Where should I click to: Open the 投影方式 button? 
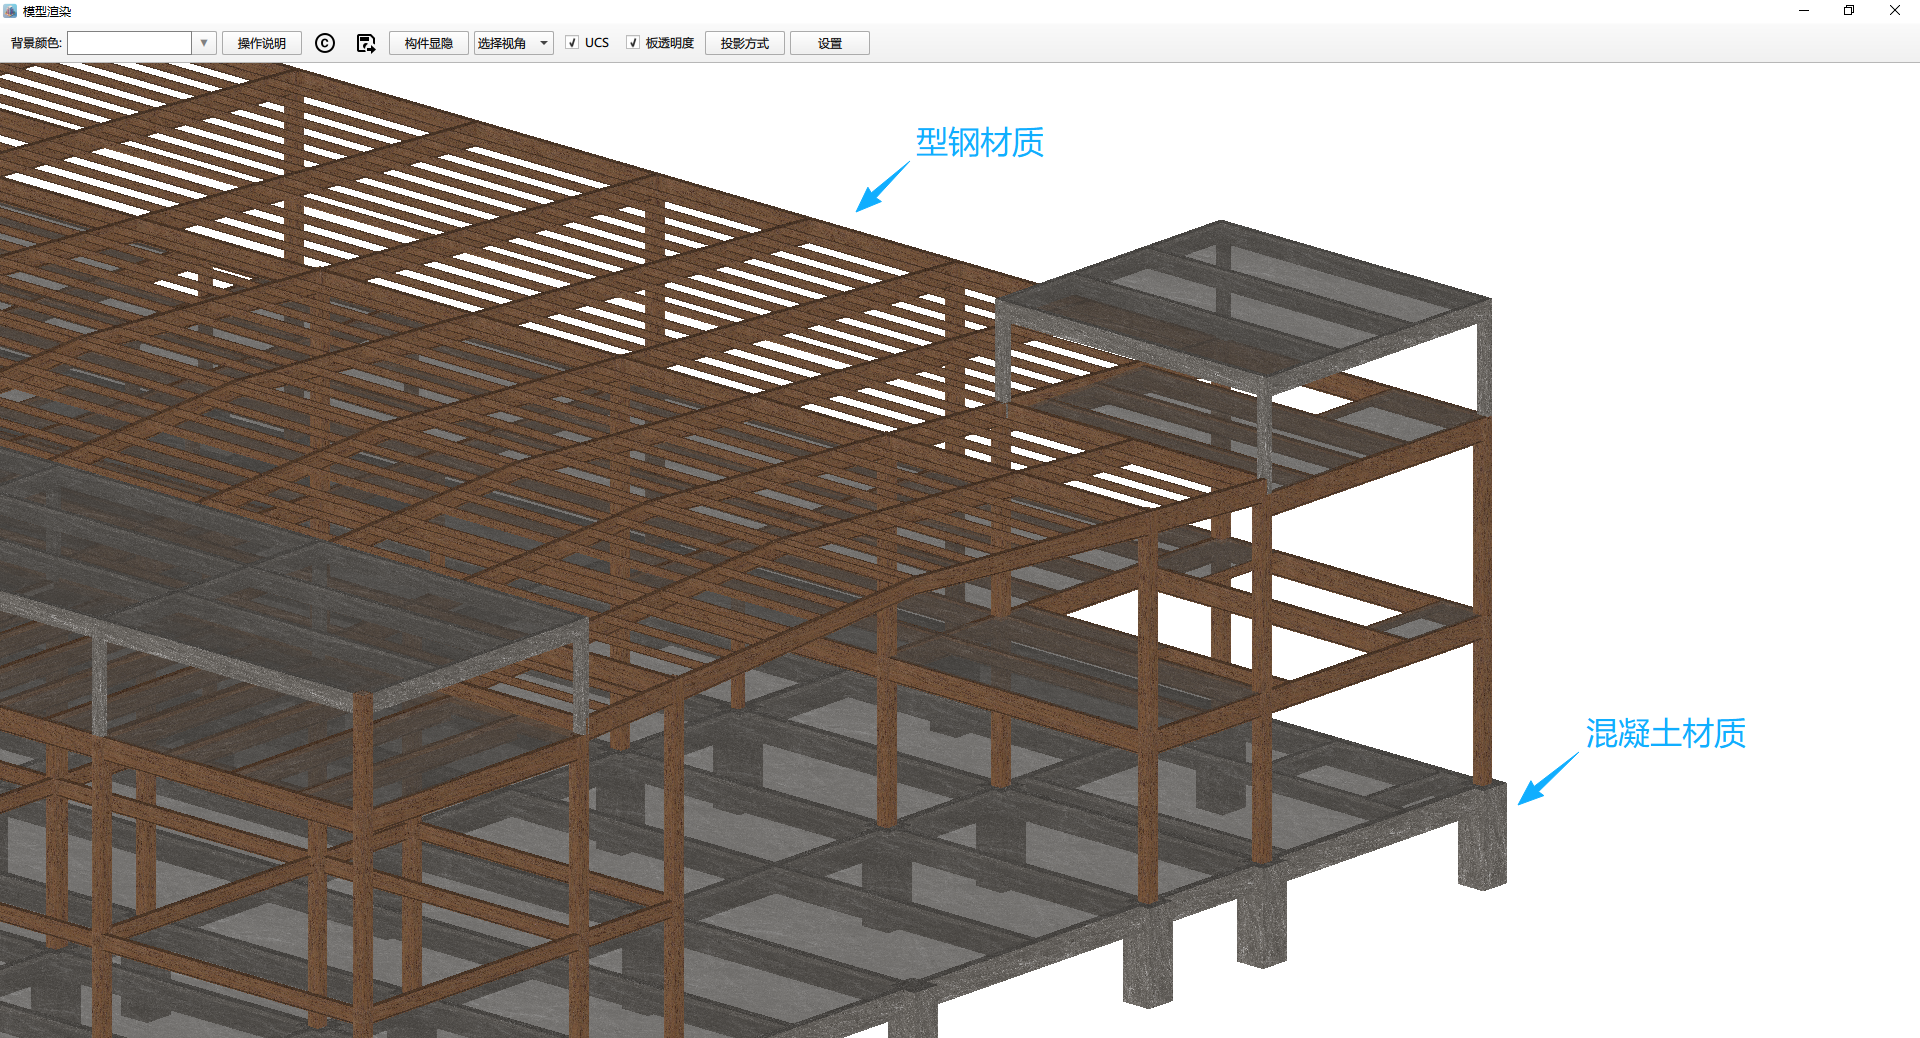[745, 43]
